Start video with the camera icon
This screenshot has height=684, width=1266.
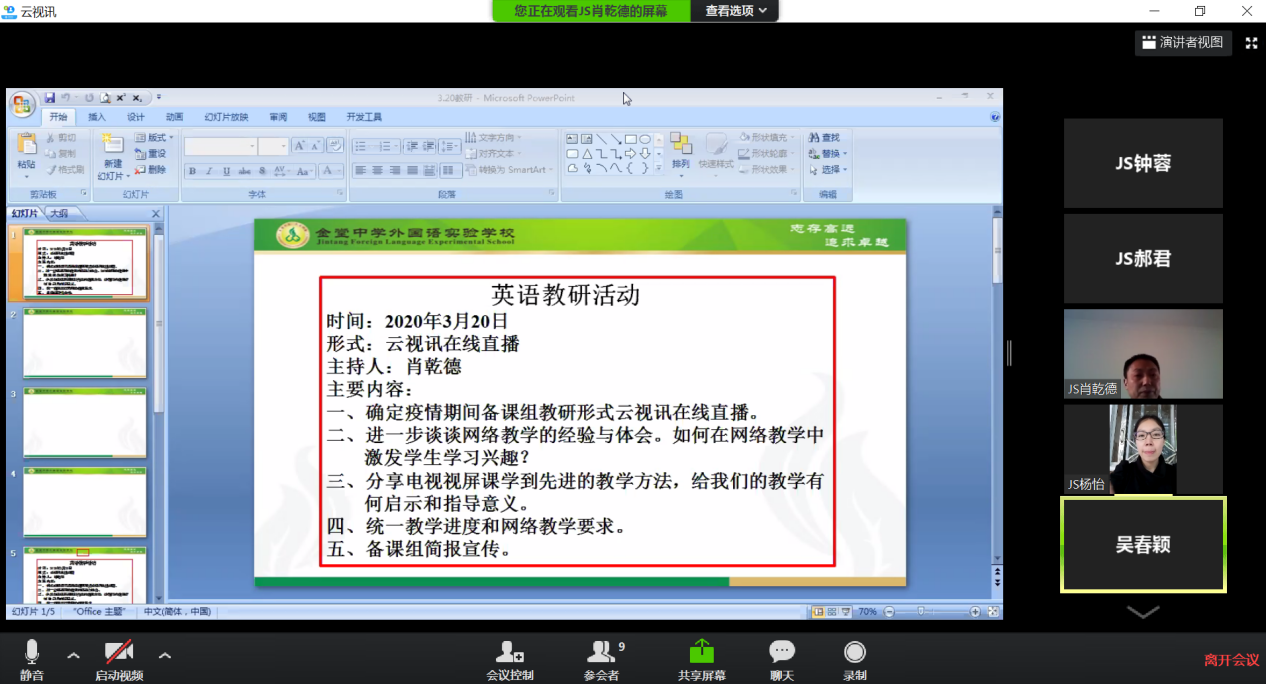(119, 652)
